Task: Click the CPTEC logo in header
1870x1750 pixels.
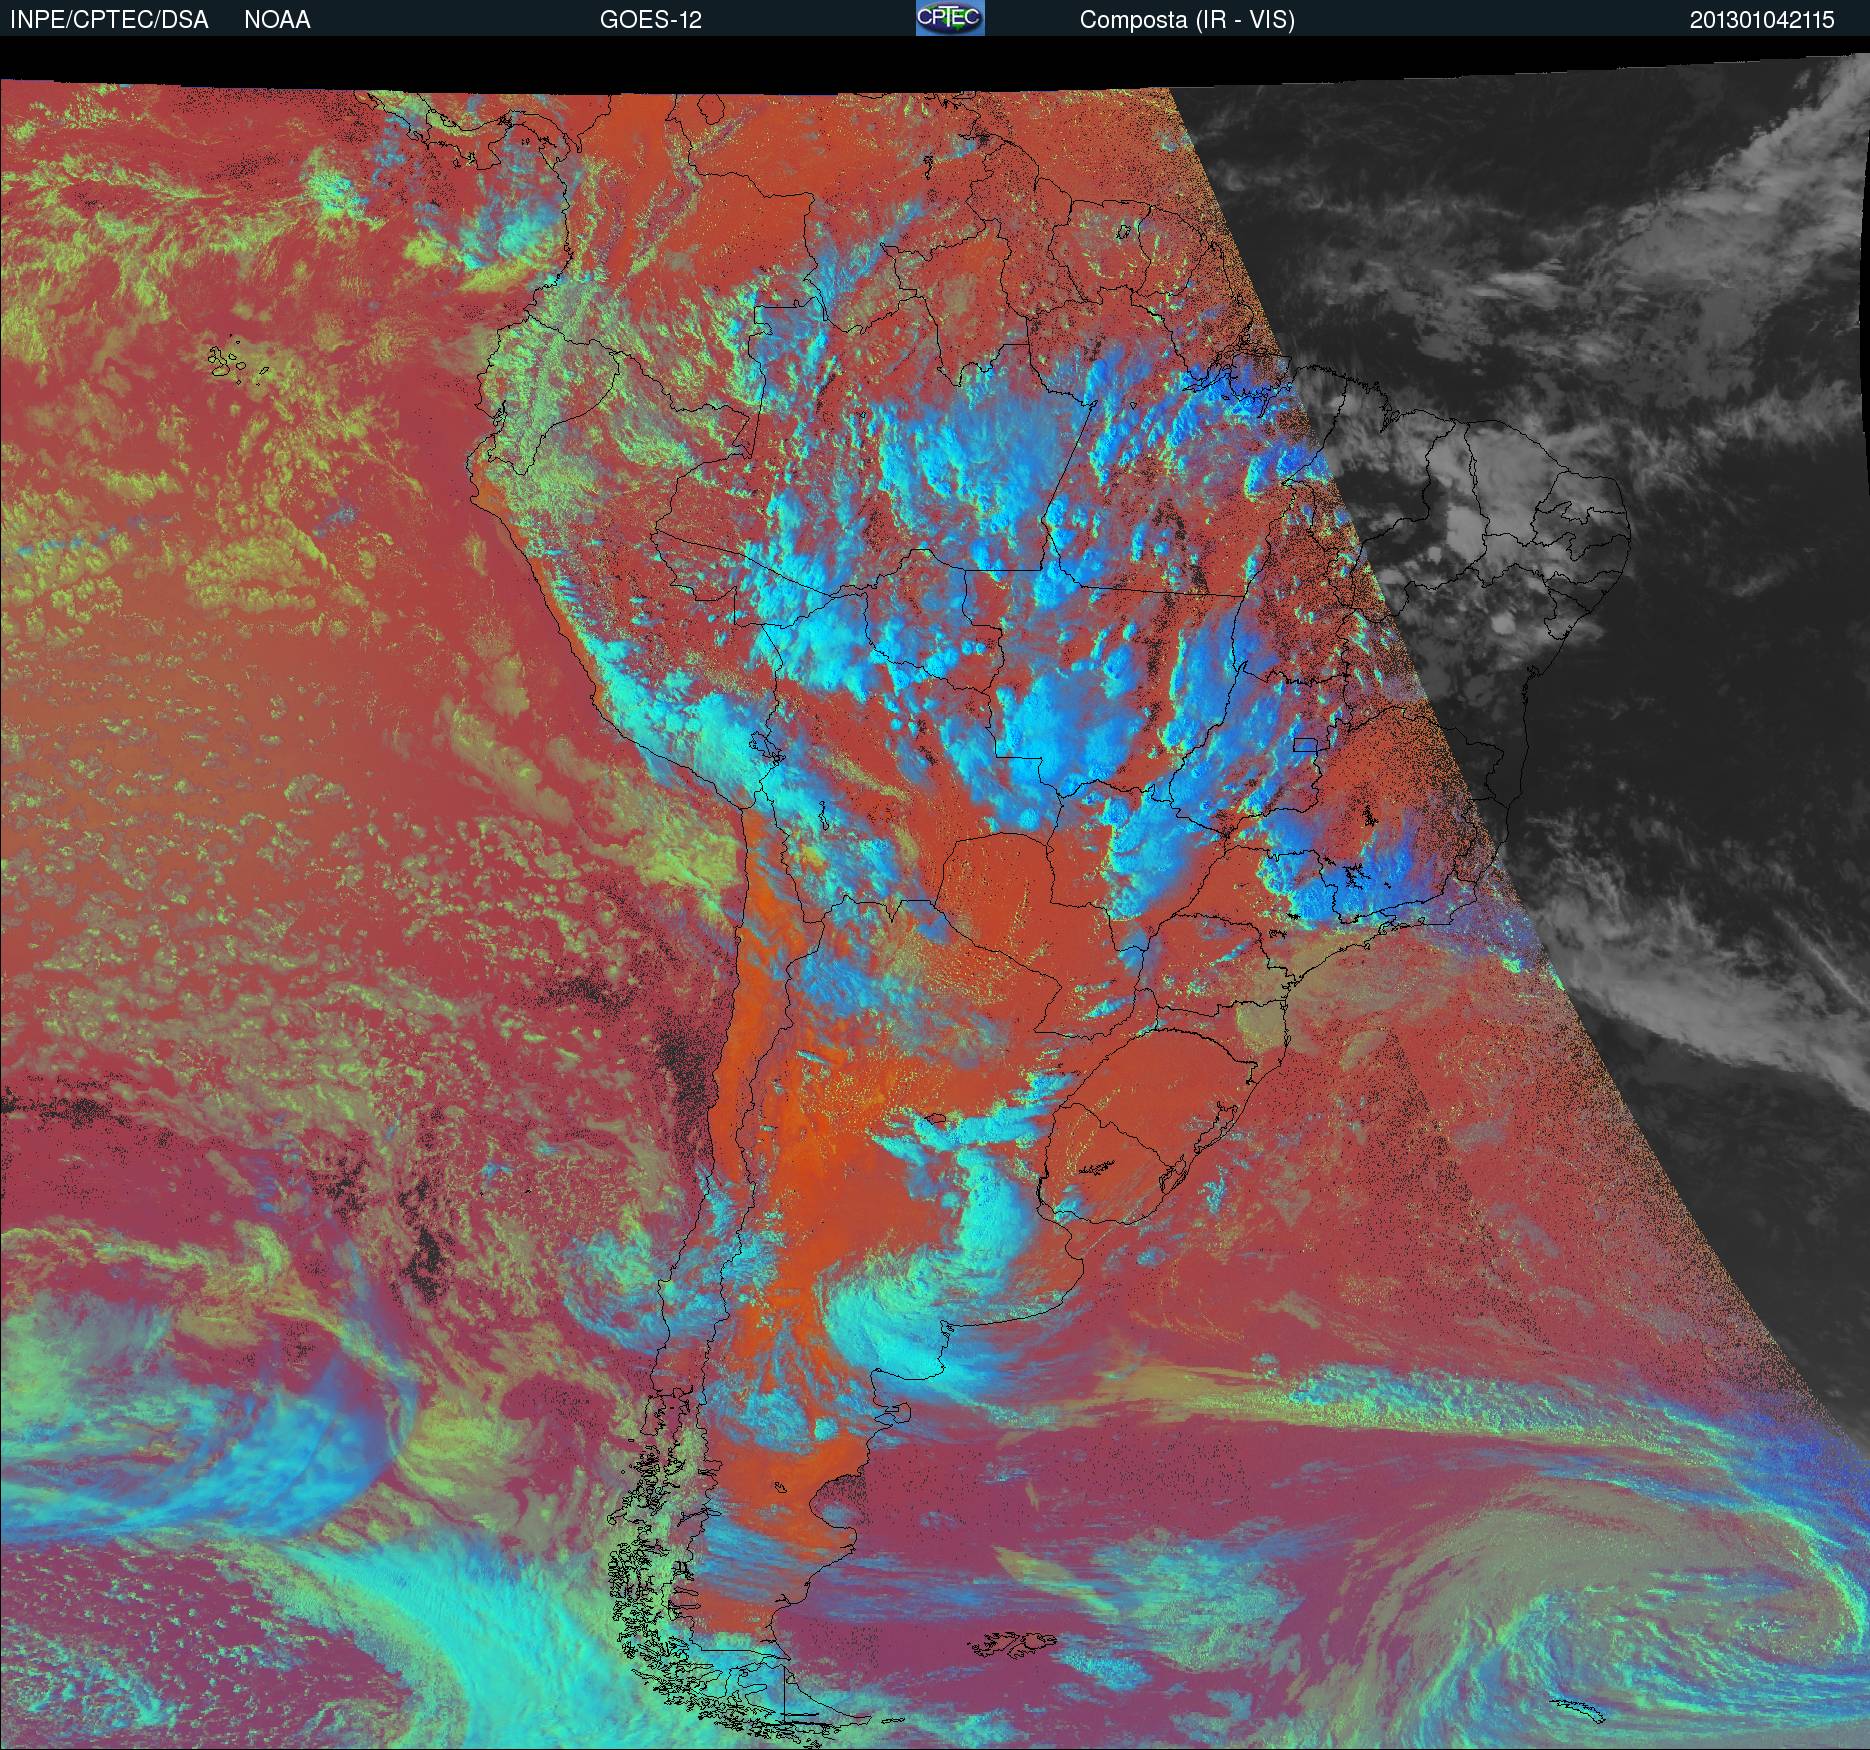Action: click(950, 18)
